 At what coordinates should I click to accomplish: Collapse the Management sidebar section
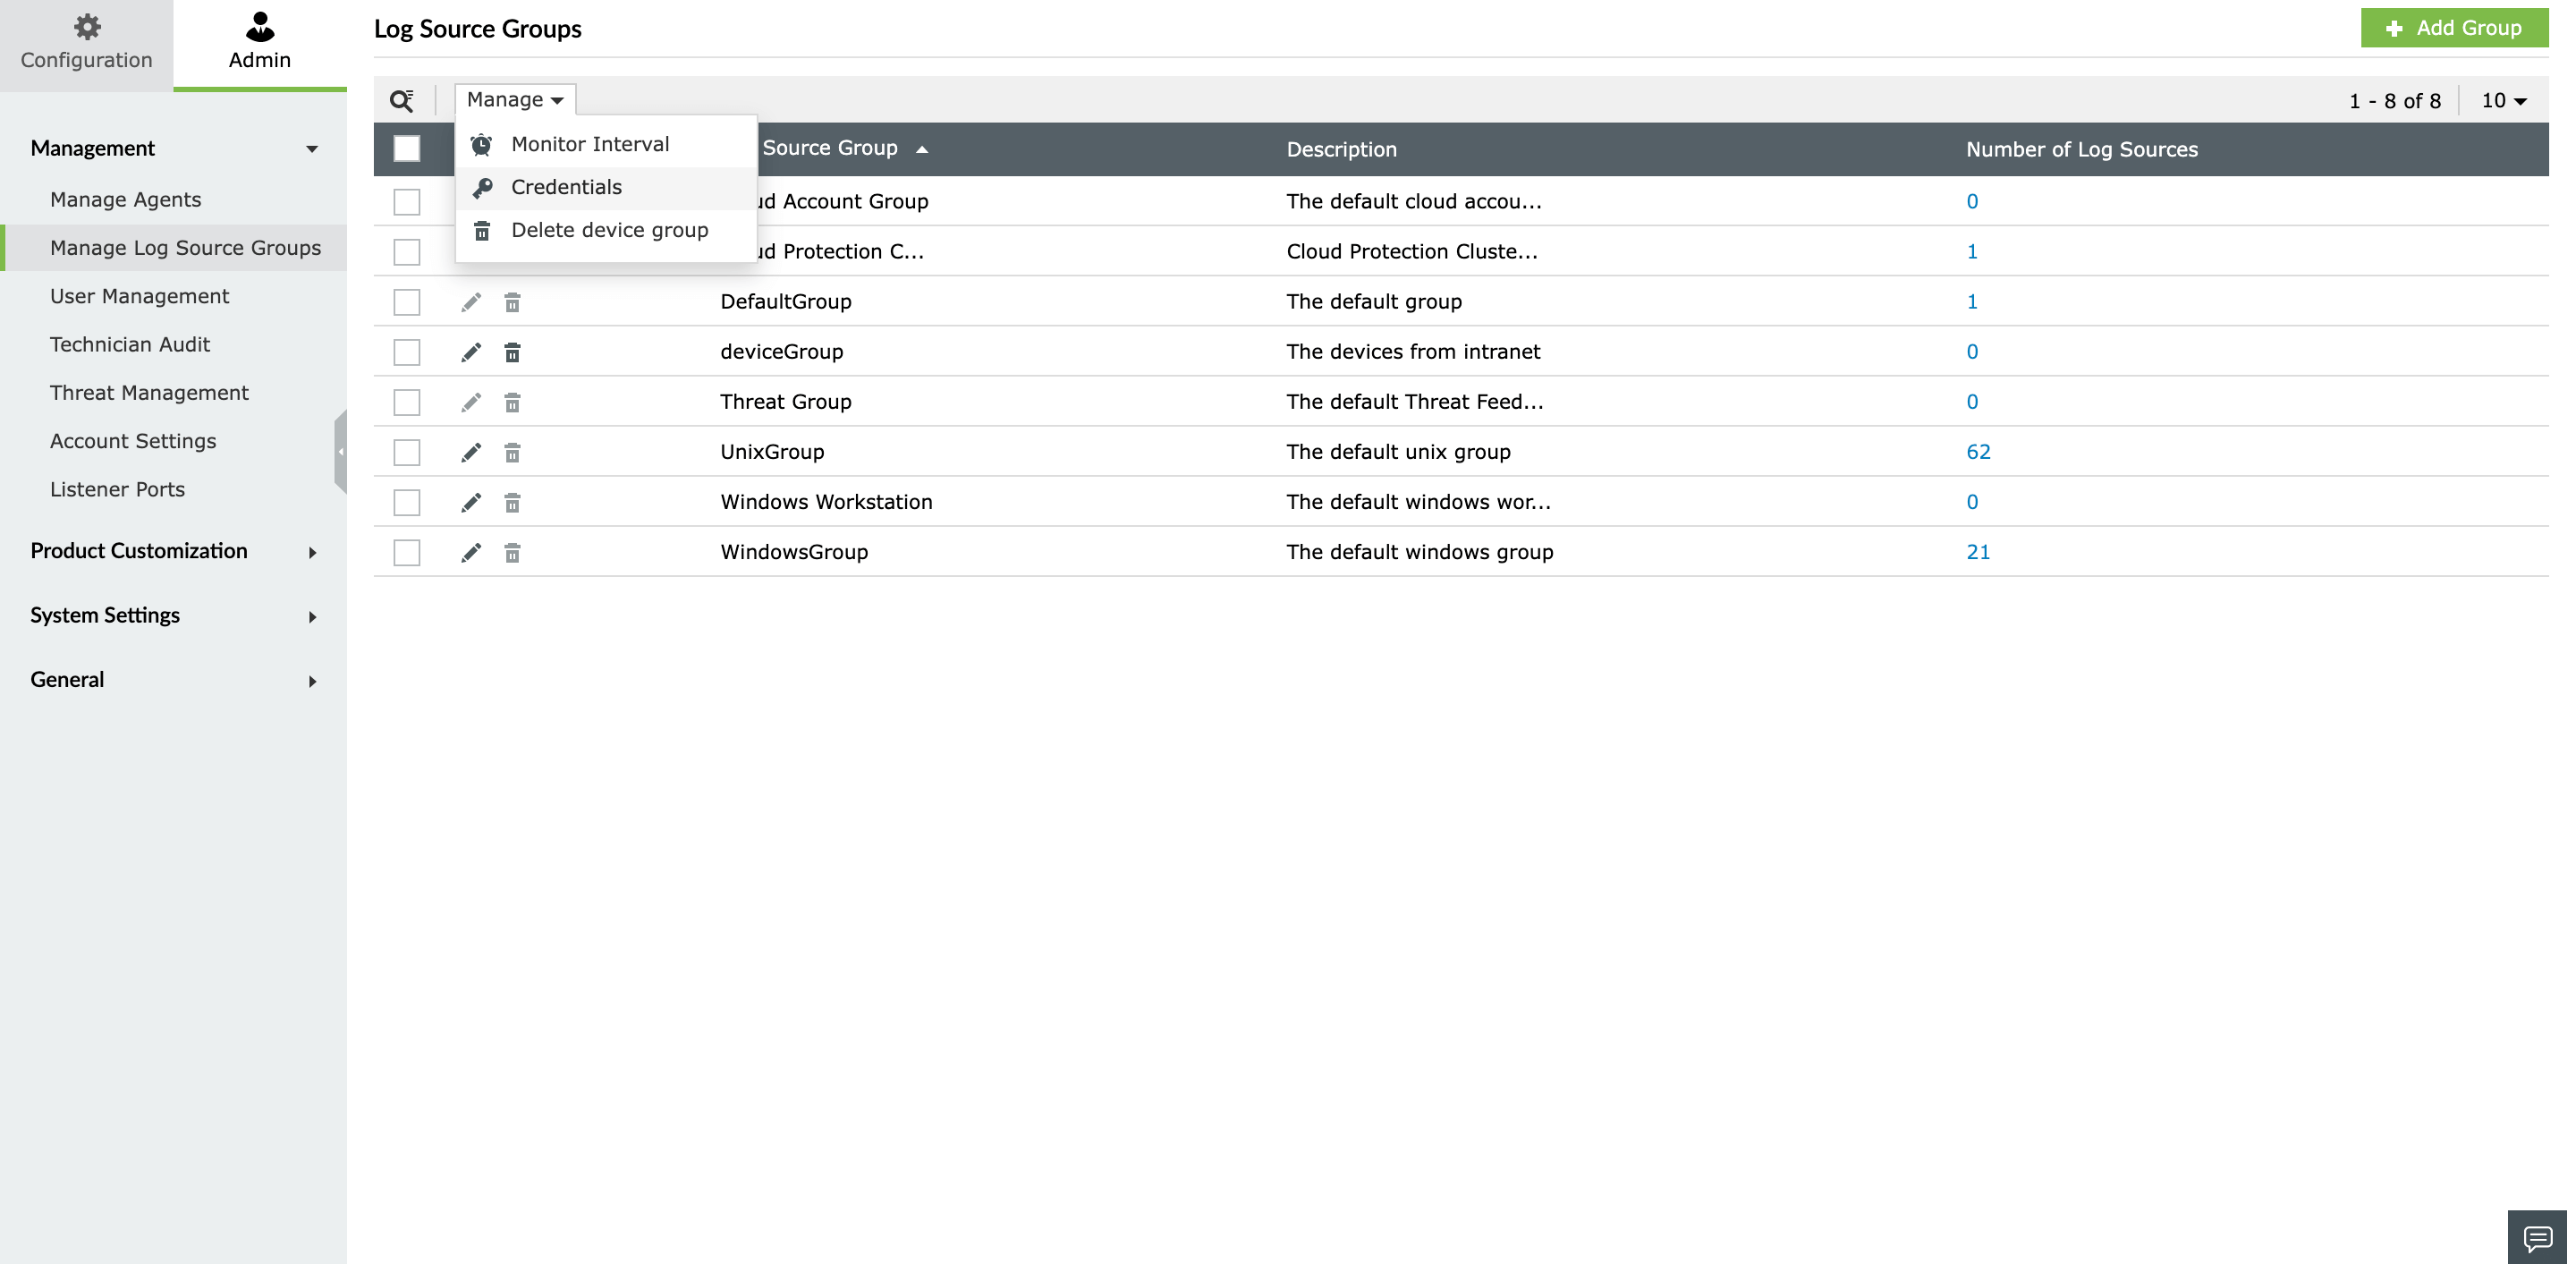(174, 148)
